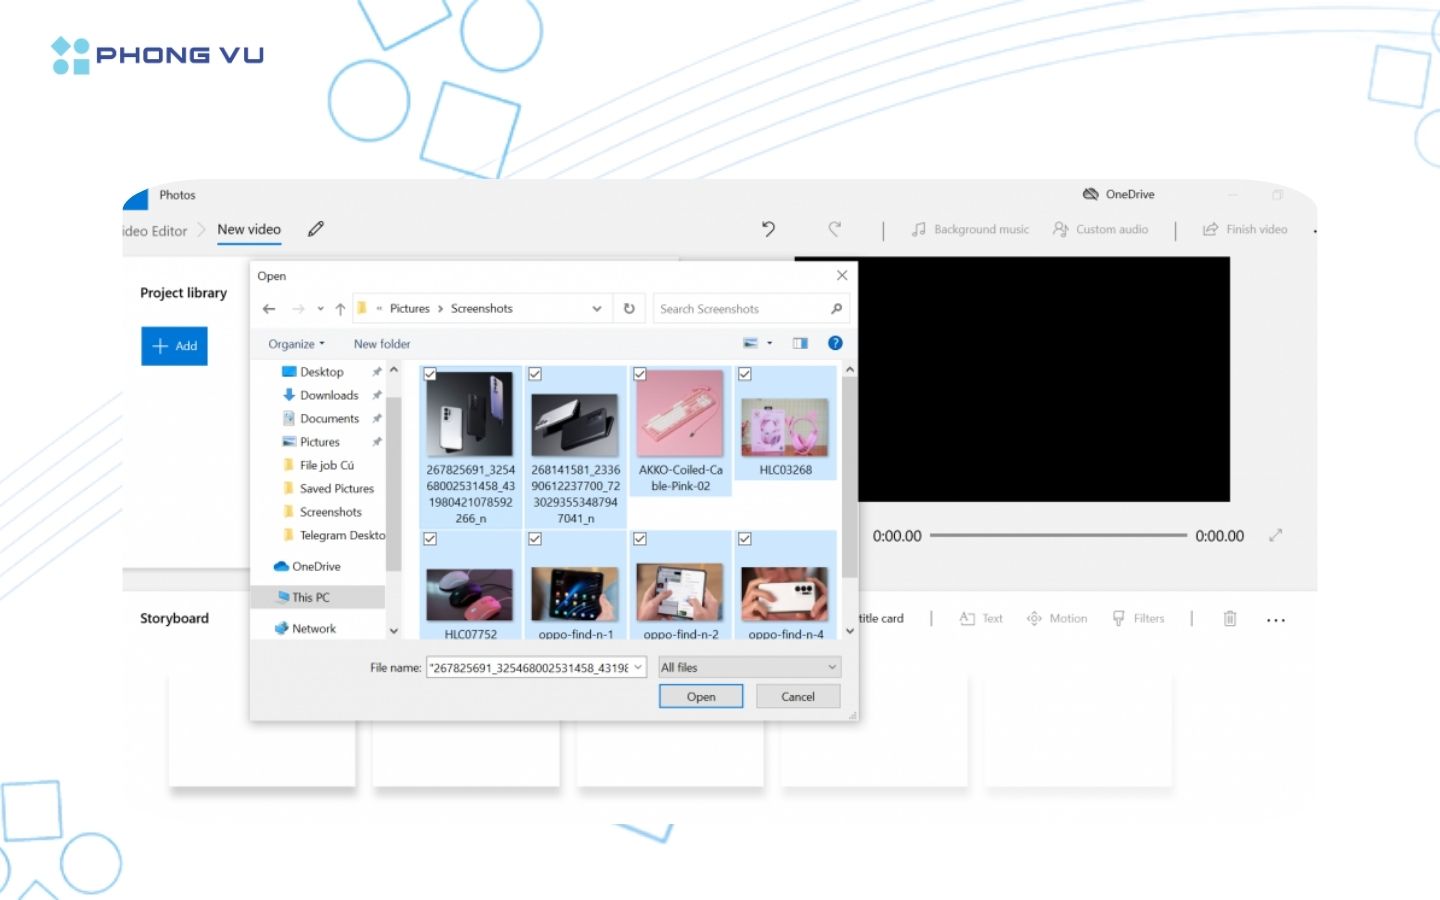Open the All files file type dropdown
Screen dimensions: 1440x900
[x=748, y=667]
